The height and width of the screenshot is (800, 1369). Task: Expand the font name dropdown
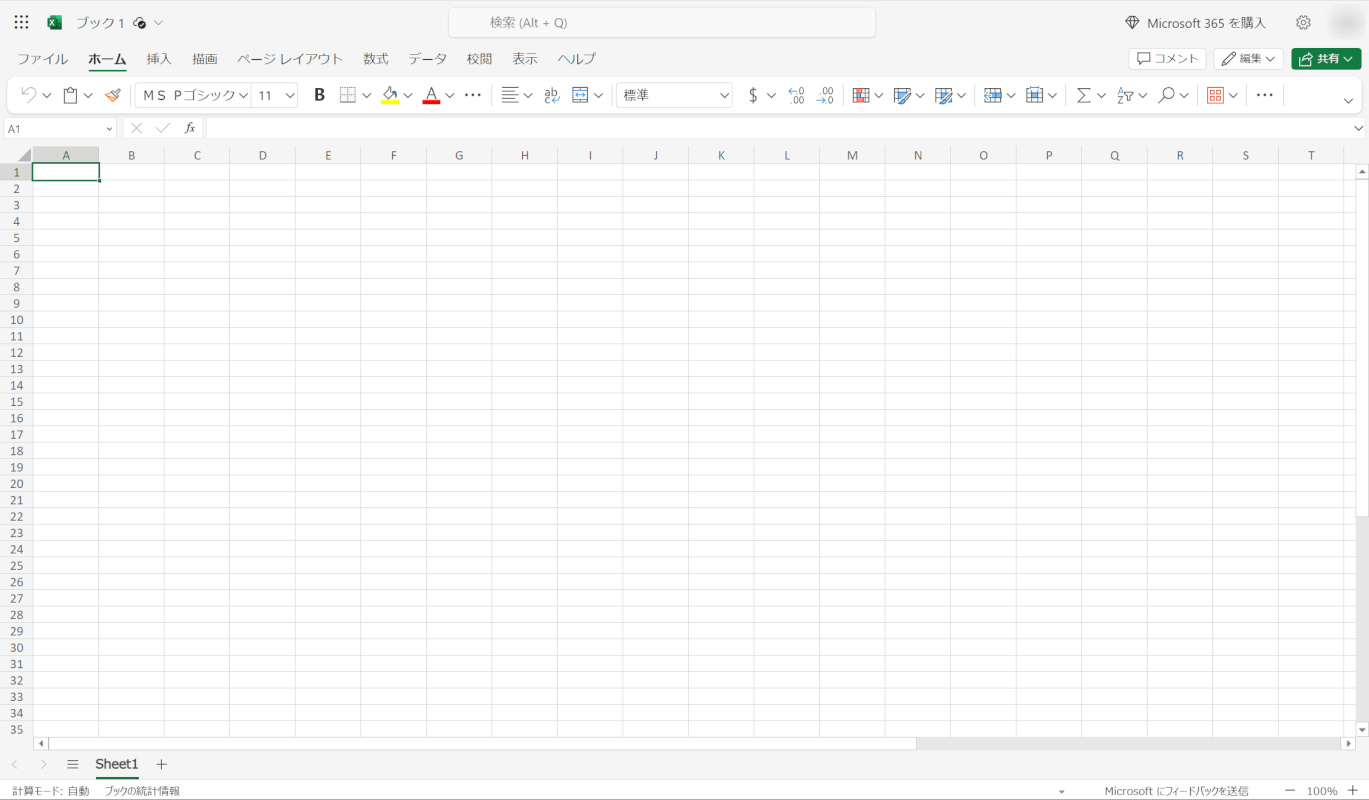[243, 95]
